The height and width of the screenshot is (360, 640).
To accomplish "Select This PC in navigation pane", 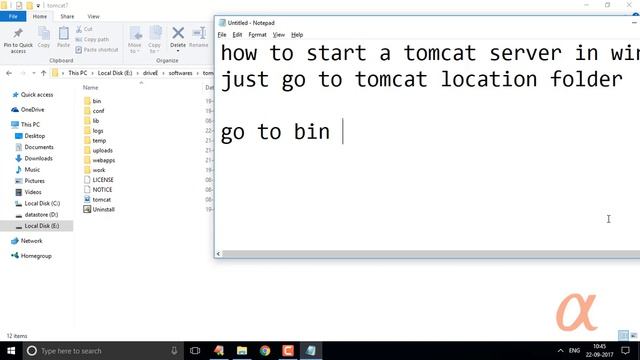I will (30, 124).
